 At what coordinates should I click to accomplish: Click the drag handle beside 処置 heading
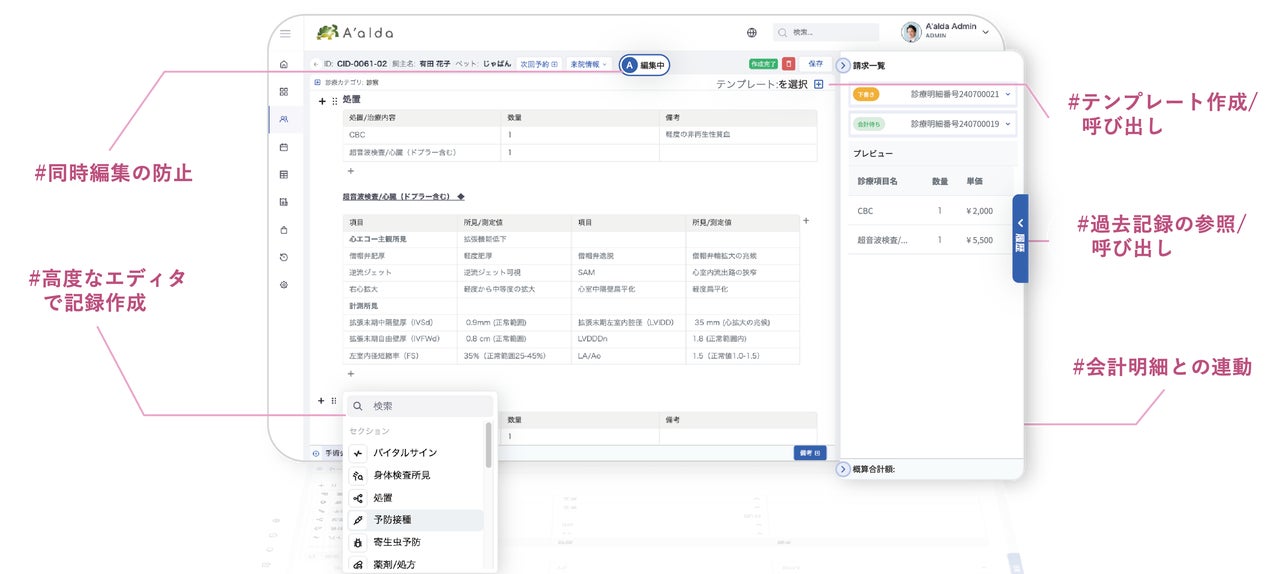click(x=333, y=101)
